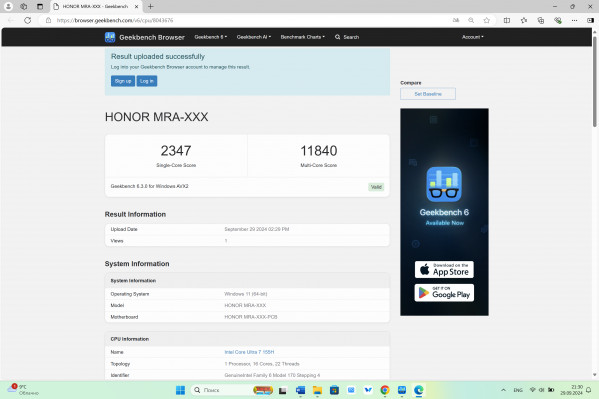Open browser essentials icon
Image resolution: width=599 pixels, height=399 pixels.
click(x=558, y=20)
